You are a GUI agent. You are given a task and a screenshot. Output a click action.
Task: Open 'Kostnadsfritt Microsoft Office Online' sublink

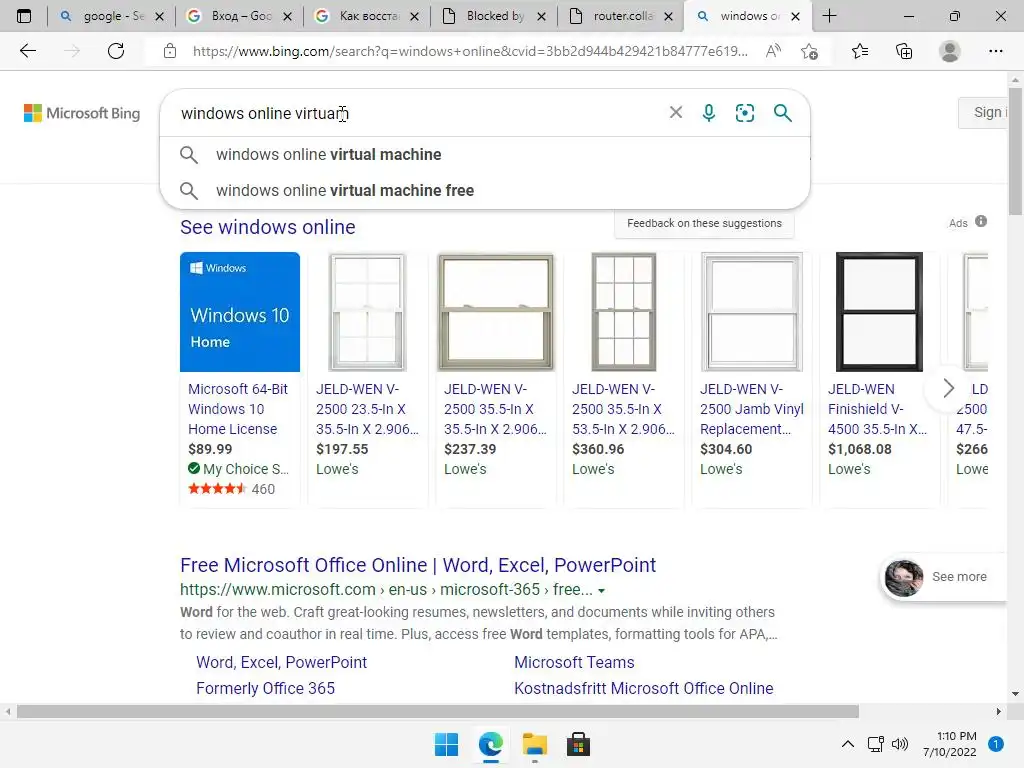tap(643, 688)
